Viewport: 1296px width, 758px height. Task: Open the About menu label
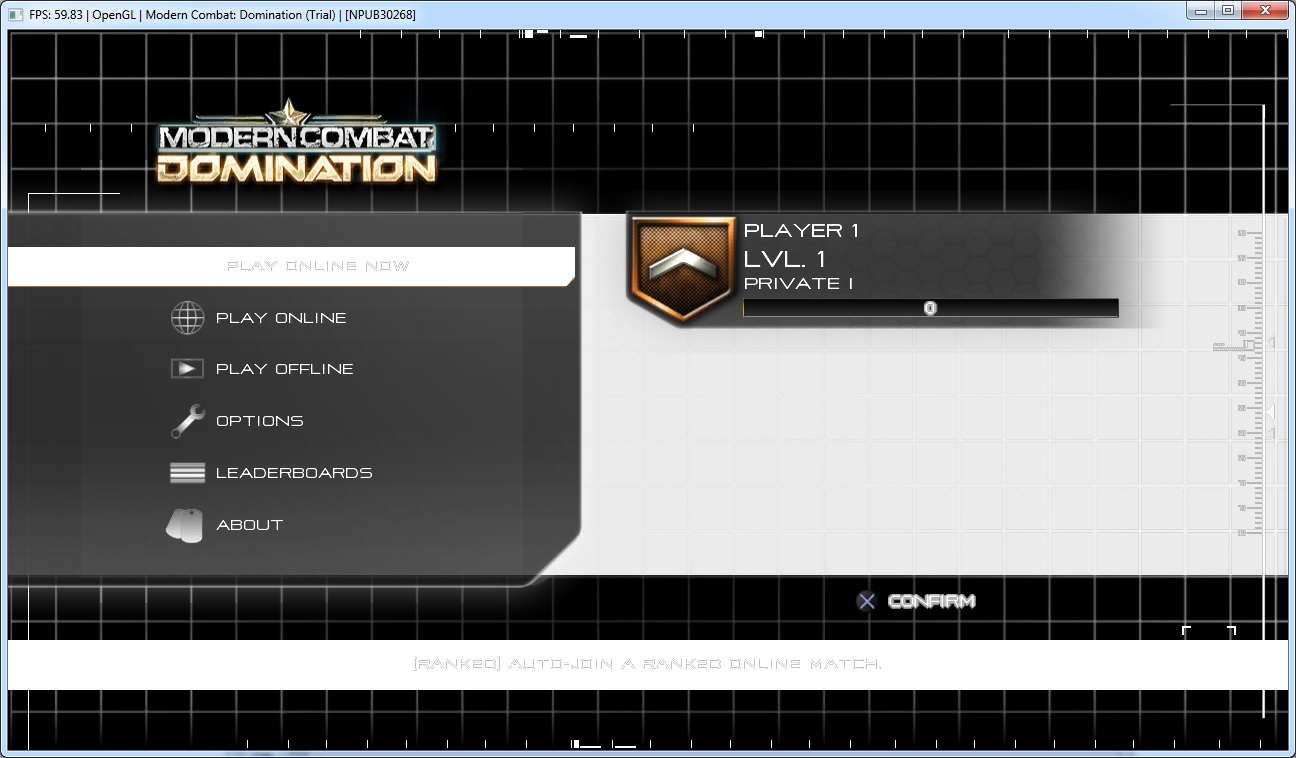249,525
